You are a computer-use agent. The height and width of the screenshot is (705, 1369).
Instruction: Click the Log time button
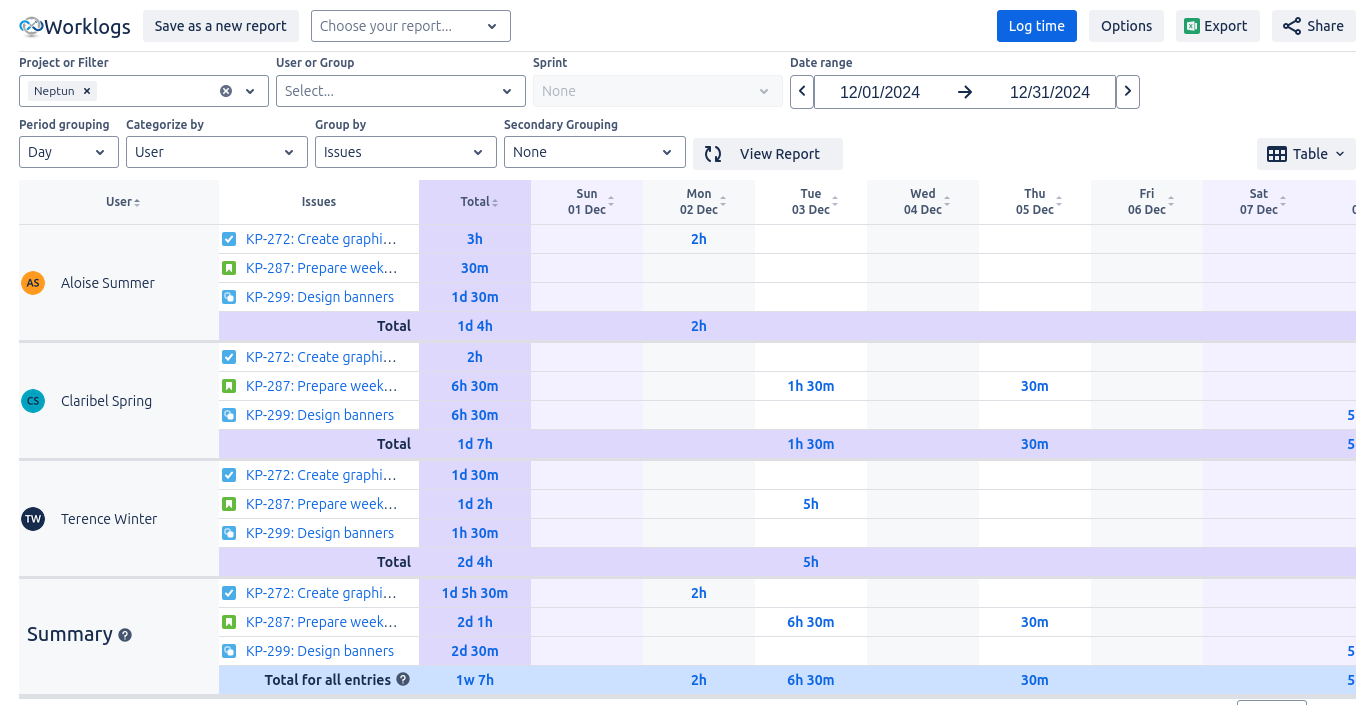(x=1036, y=25)
